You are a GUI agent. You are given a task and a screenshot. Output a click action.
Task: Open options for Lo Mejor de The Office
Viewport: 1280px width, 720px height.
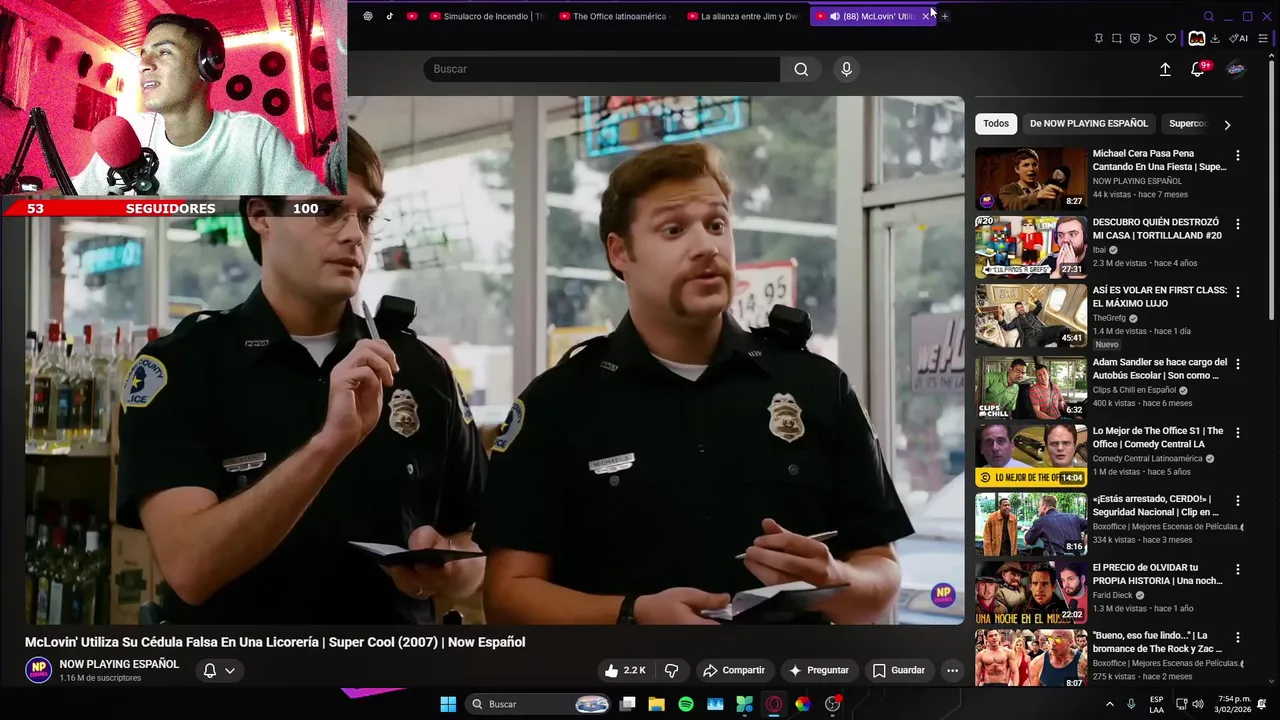pos(1238,433)
